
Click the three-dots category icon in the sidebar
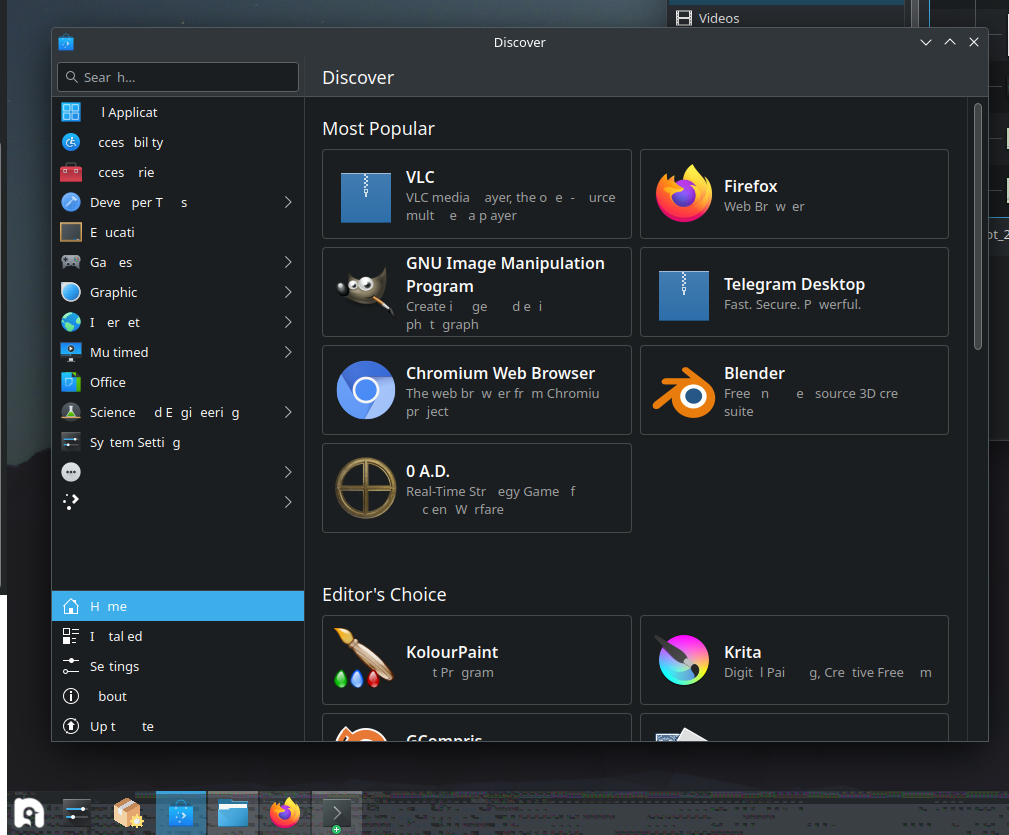tap(71, 472)
